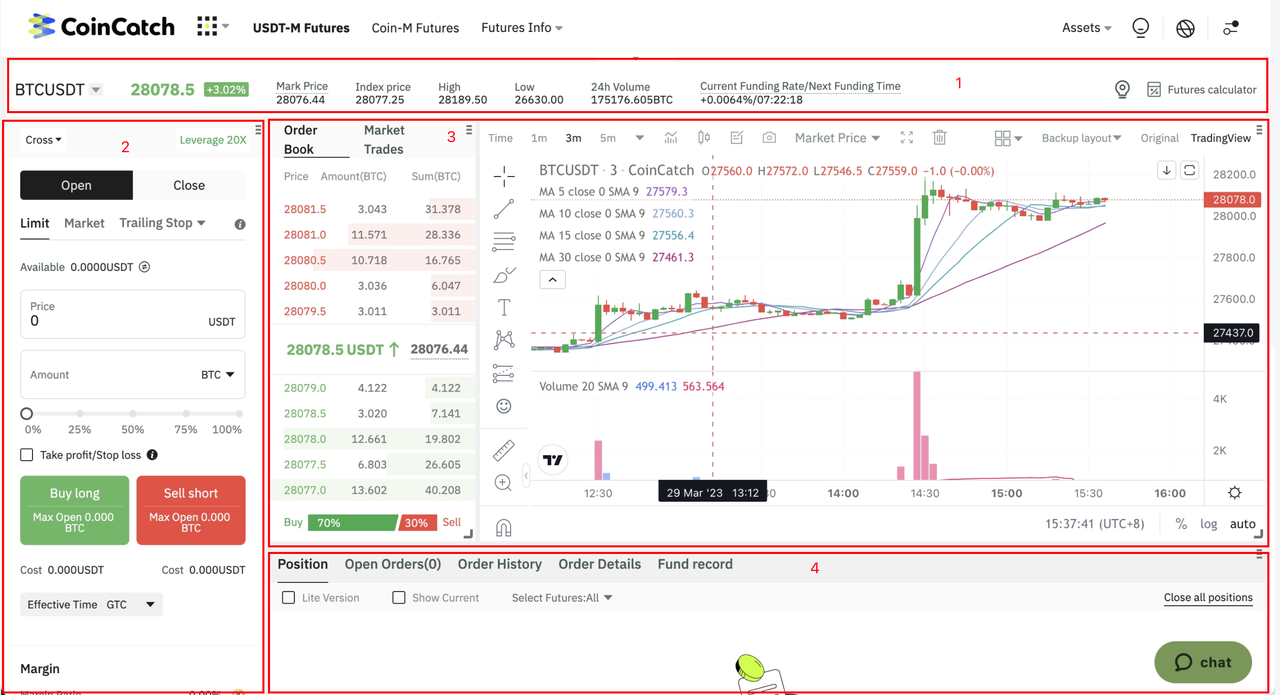This screenshot has width=1280, height=695.
Task: Click the Take profit/Stop loss info icon
Action: (x=152, y=455)
